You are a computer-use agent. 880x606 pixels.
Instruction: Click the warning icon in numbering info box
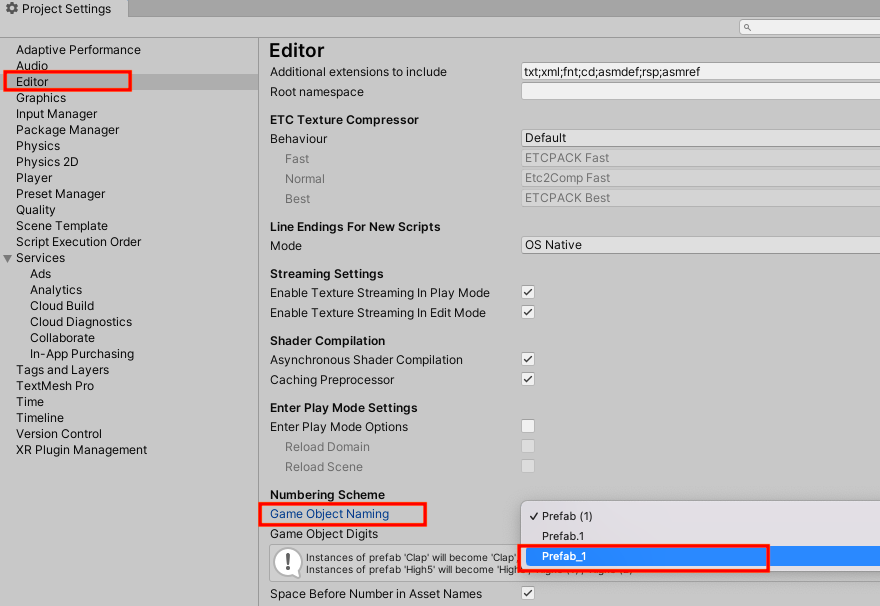pos(289,563)
